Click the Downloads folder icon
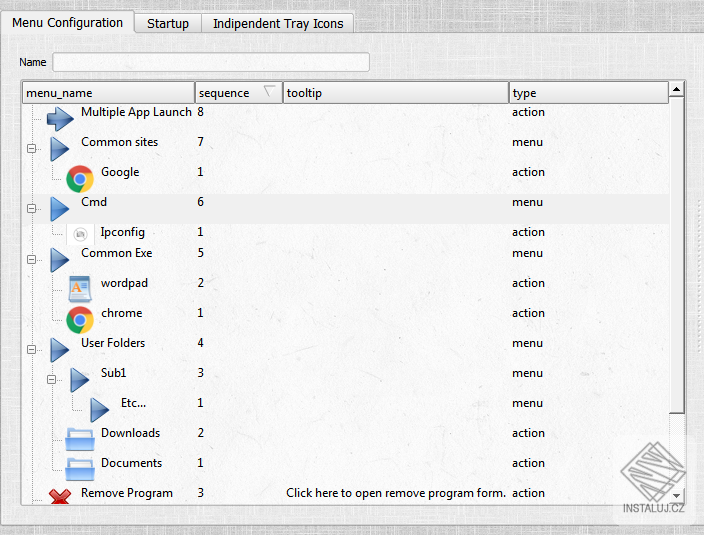This screenshot has width=704, height=535. [x=80, y=439]
